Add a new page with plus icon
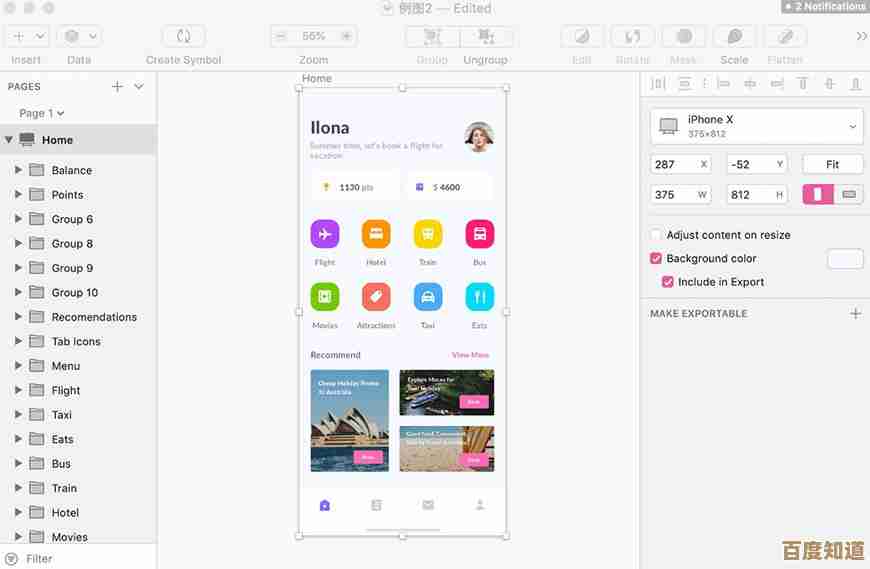The image size is (870, 569). [x=117, y=87]
